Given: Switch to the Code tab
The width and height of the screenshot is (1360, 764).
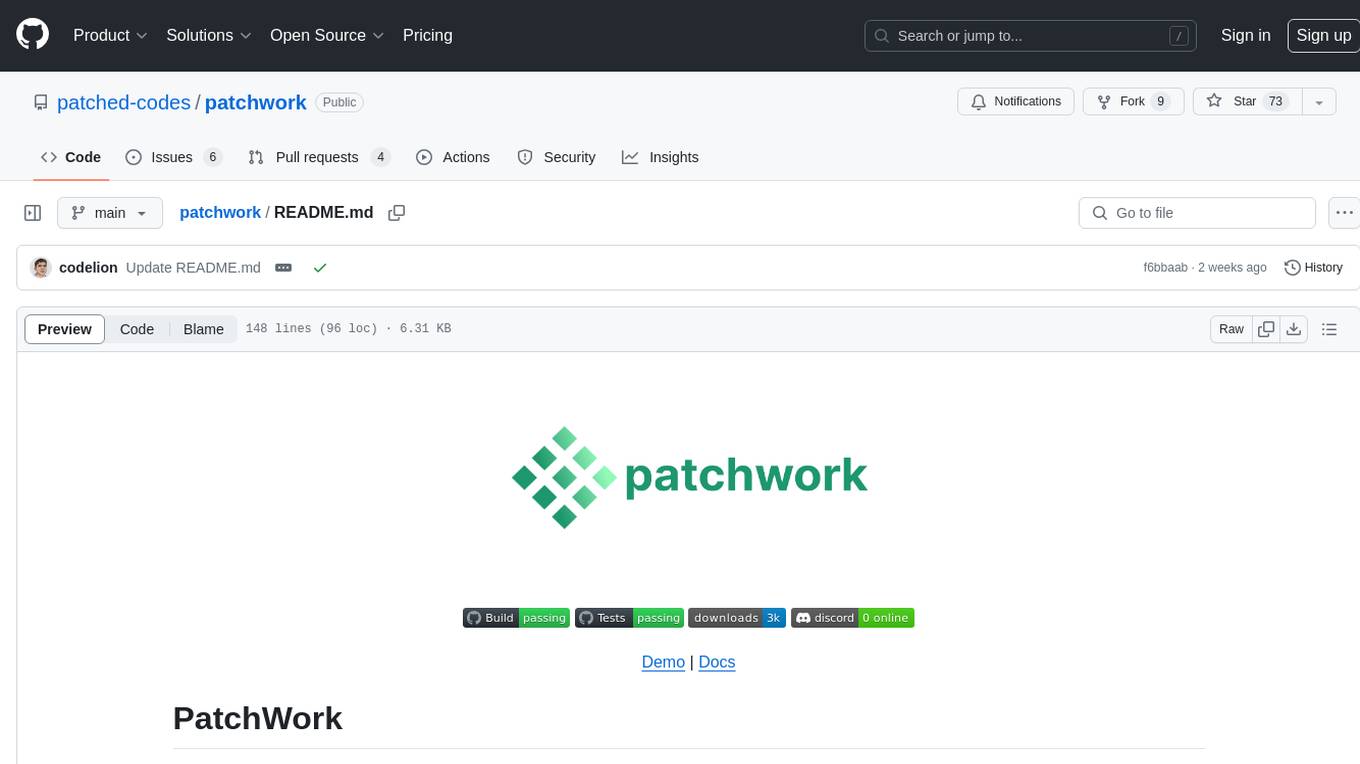Looking at the screenshot, I should [x=71, y=157].
